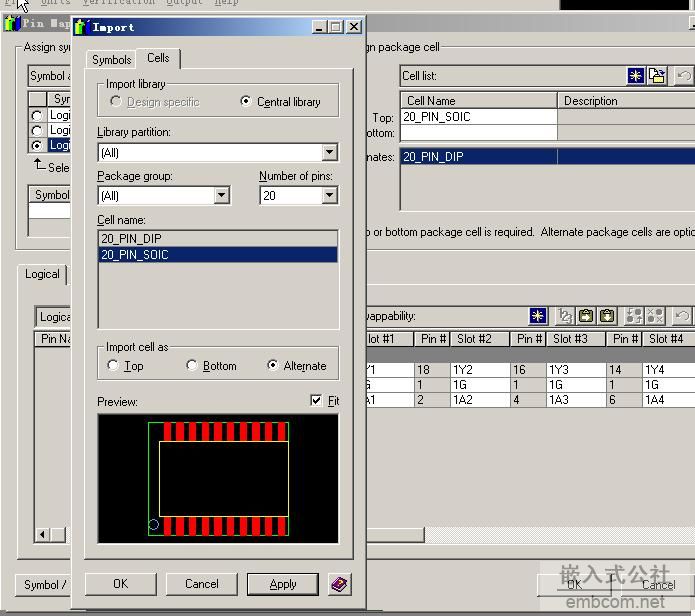The height and width of the screenshot is (616, 695).
Task: Open the Library partition dropdown
Action: pyautogui.click(x=329, y=152)
